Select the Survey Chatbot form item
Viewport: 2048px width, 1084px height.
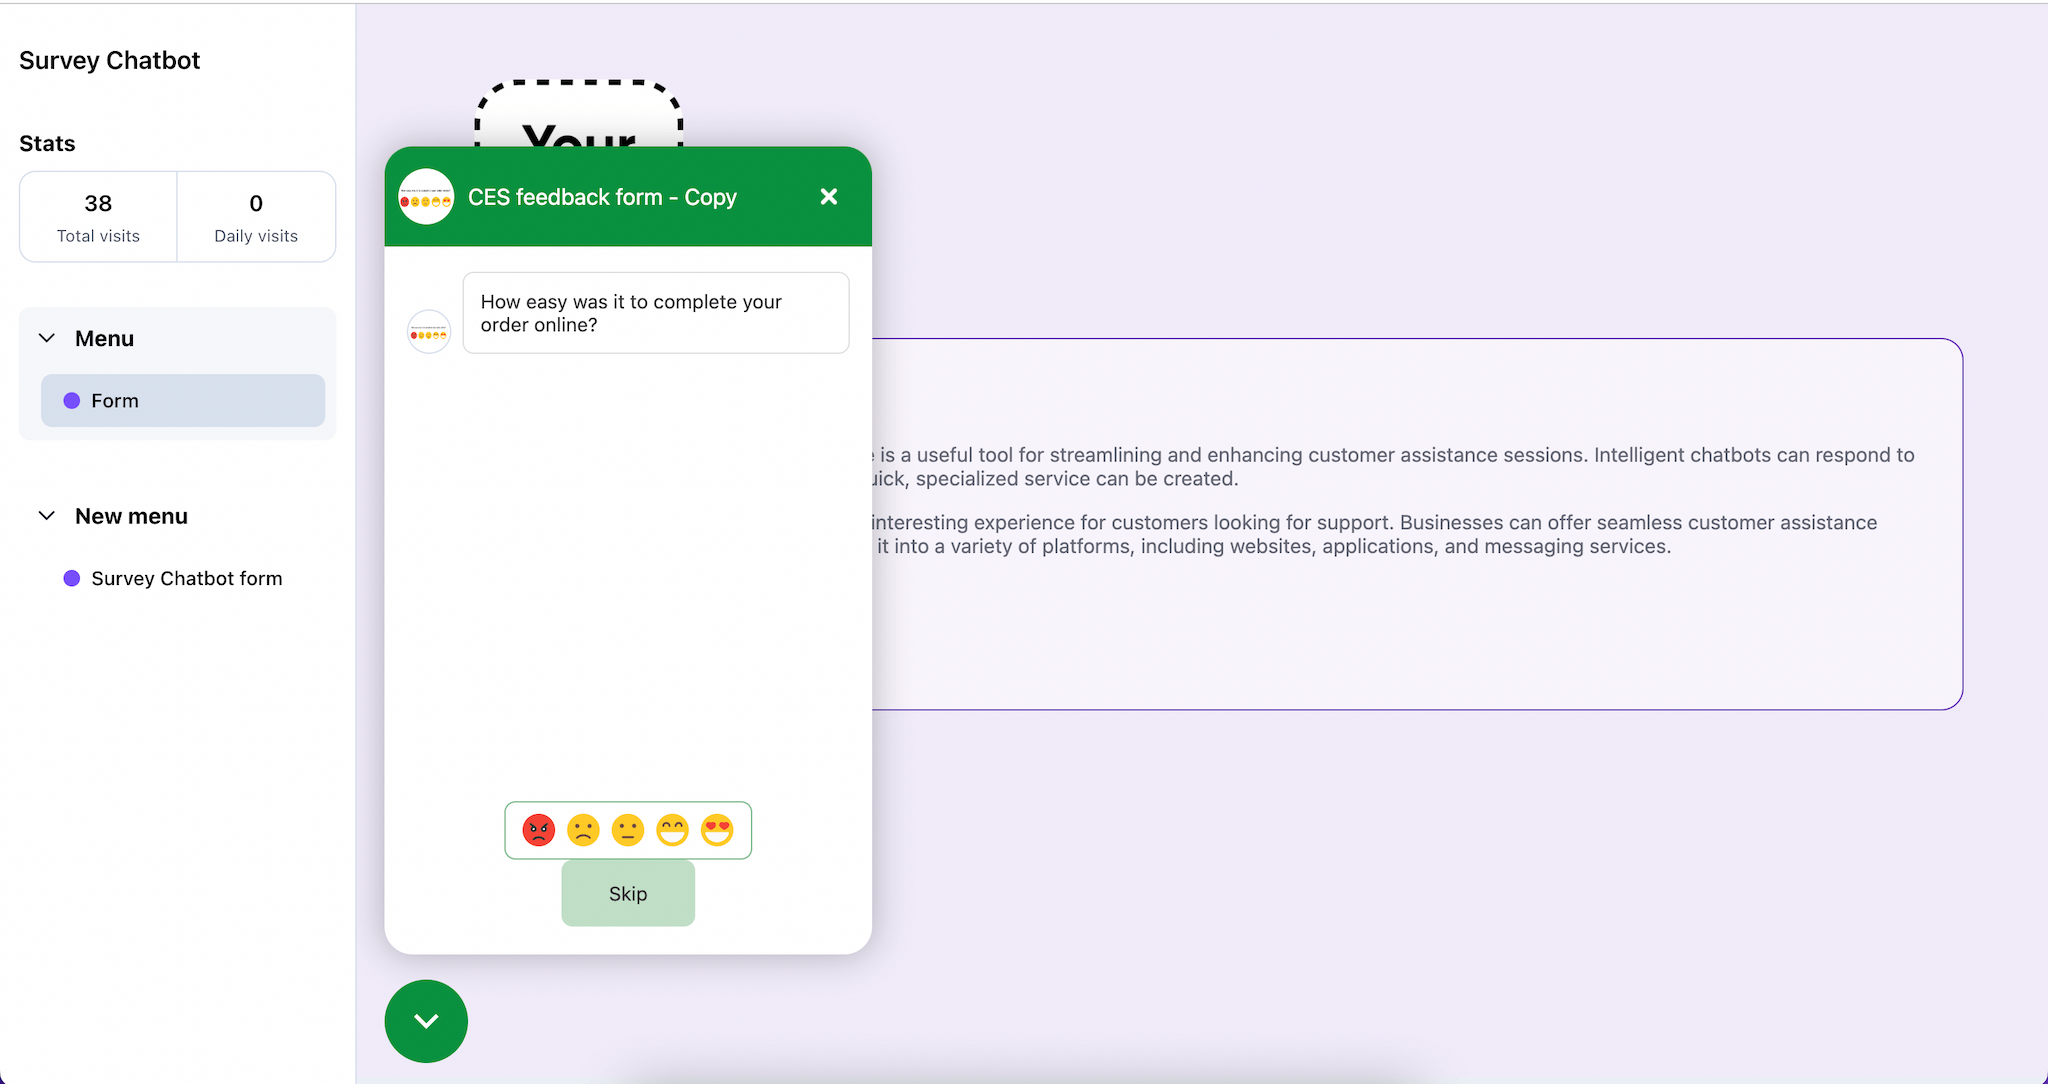[187, 579]
